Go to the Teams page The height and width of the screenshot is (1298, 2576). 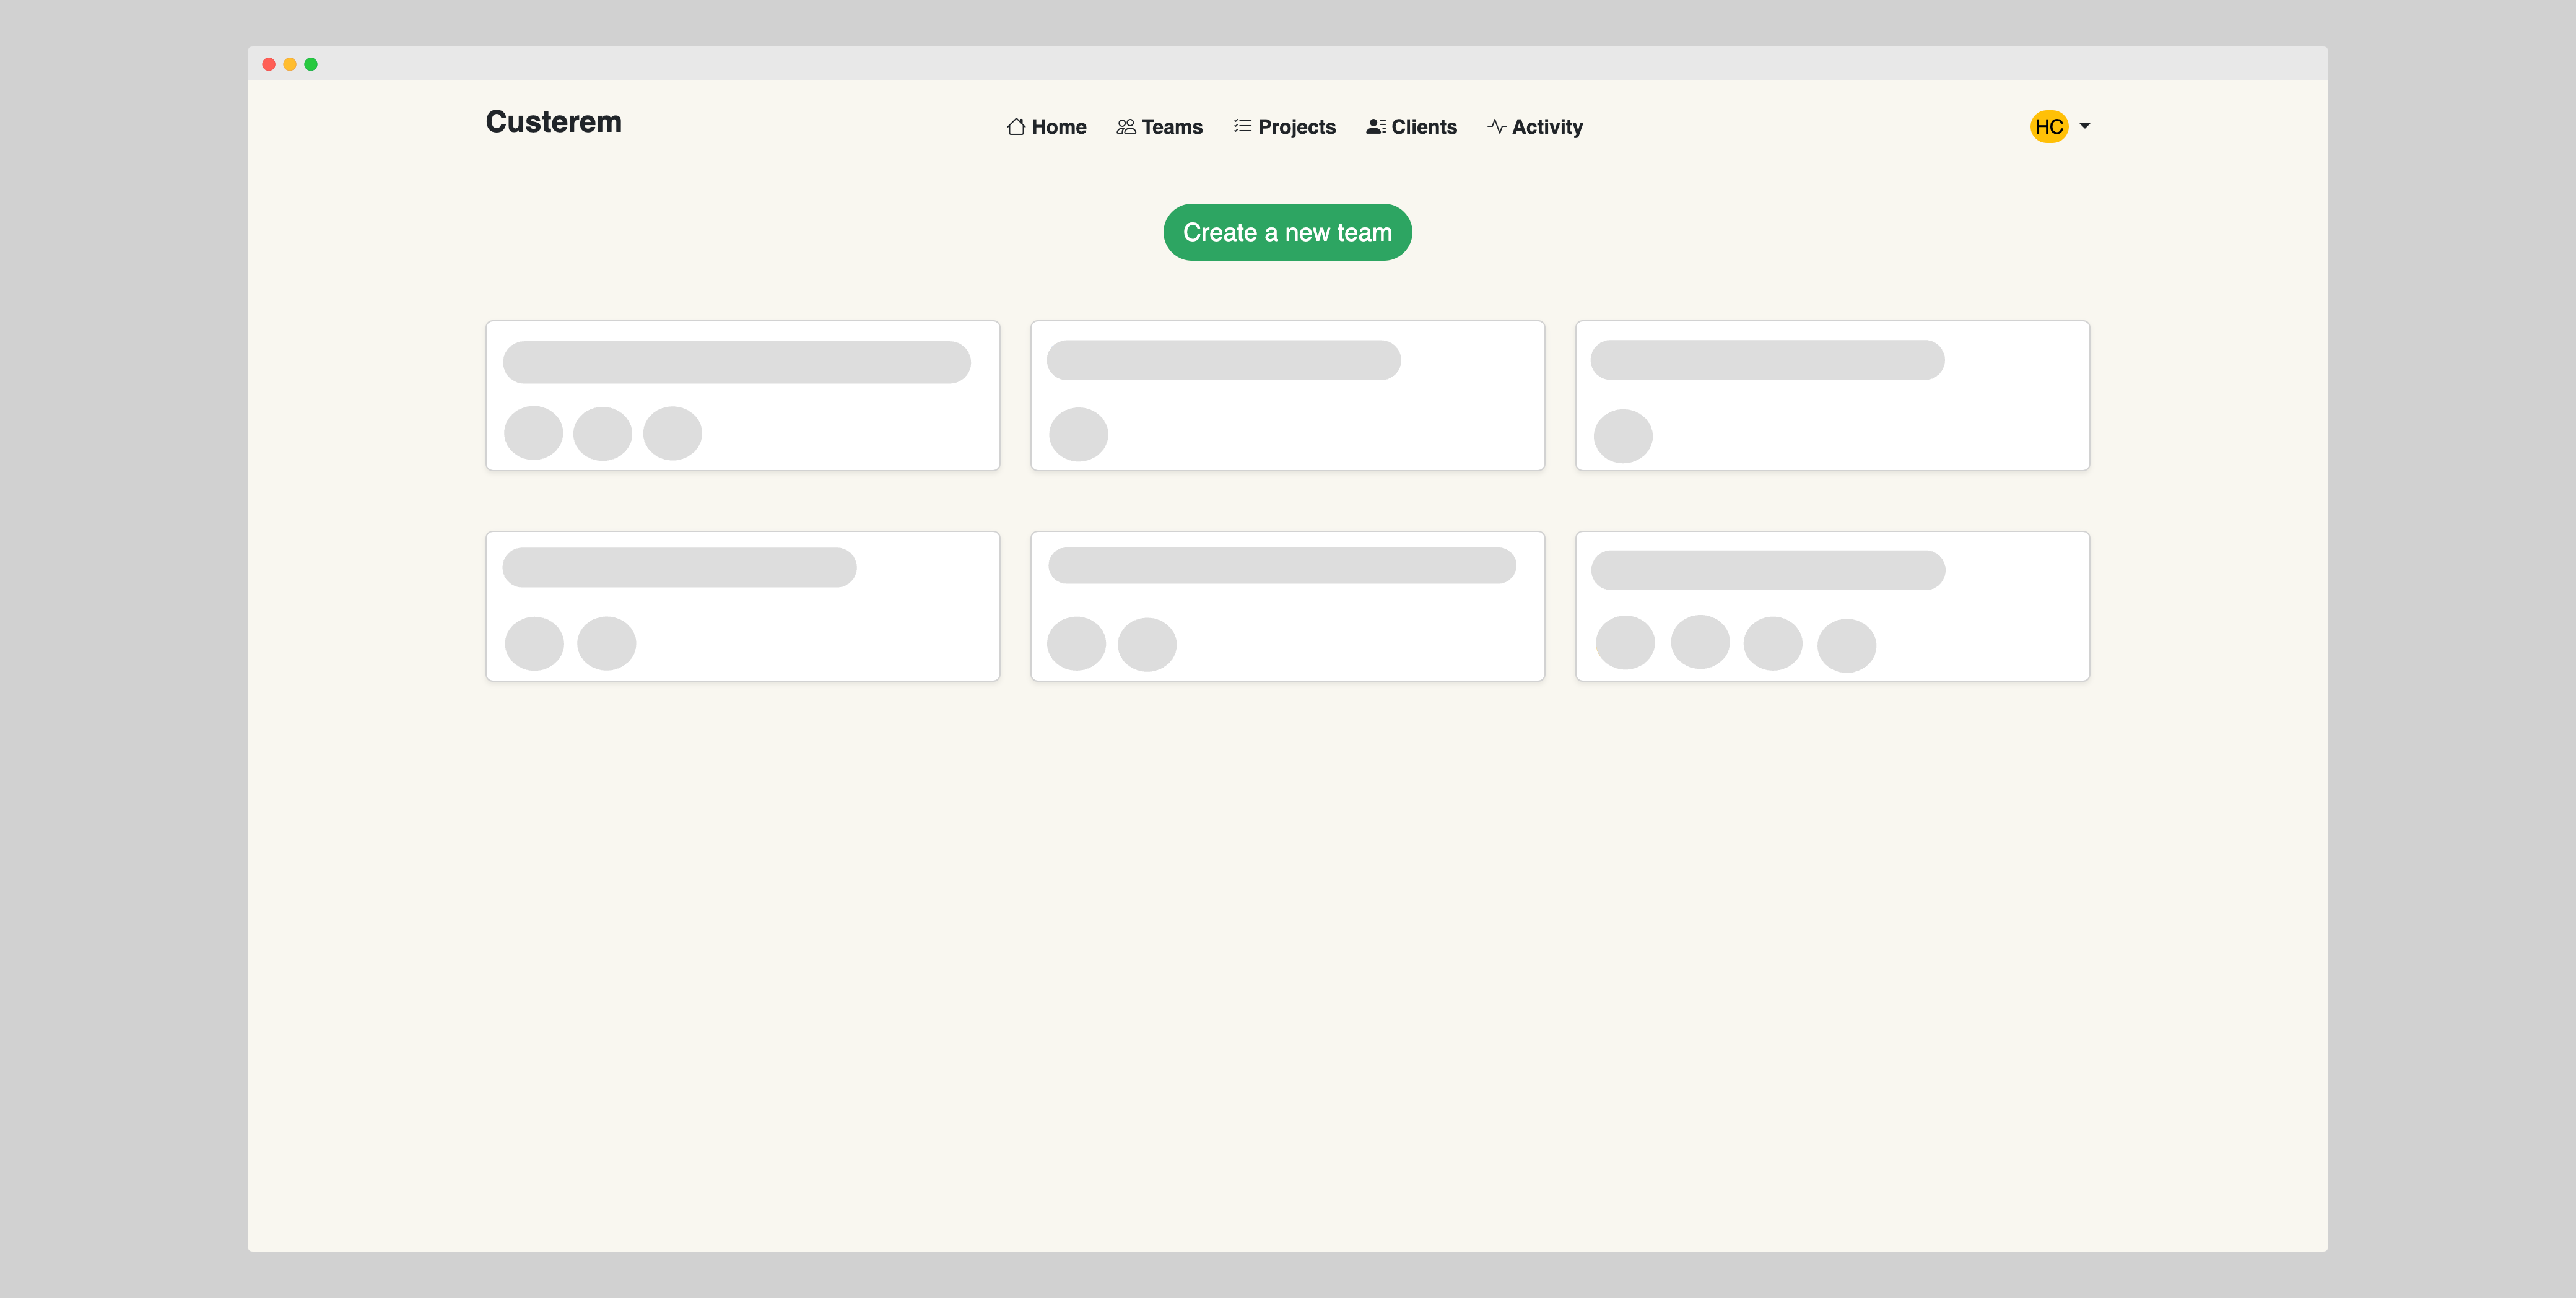tap(1159, 127)
